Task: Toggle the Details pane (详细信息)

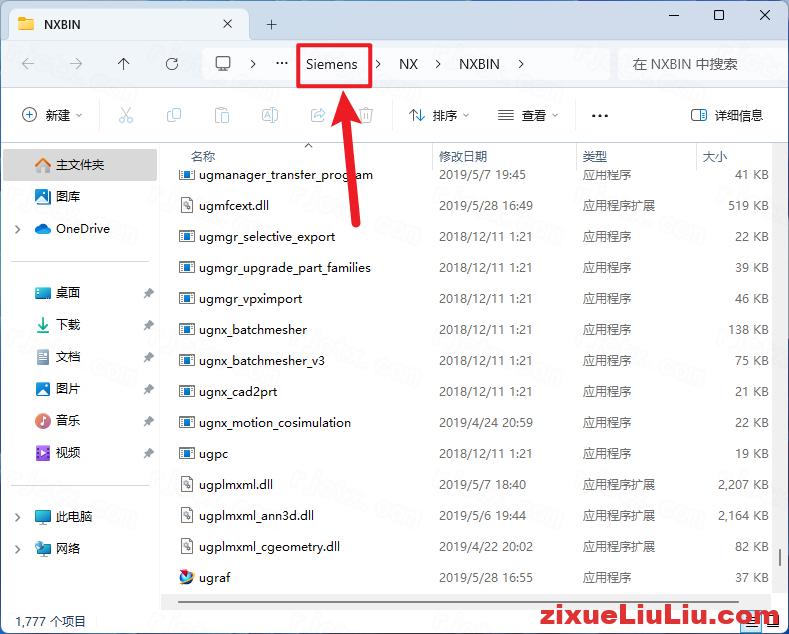Action: (x=727, y=115)
